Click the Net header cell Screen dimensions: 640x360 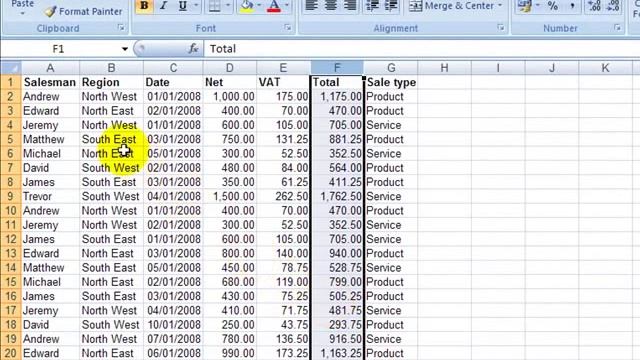(230, 82)
